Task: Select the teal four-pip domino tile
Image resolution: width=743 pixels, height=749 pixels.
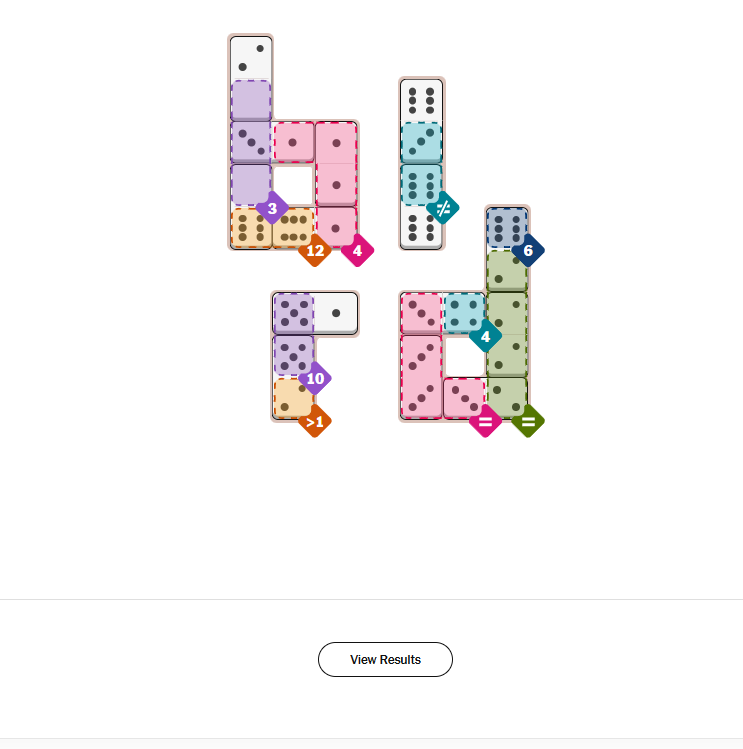Action: click(x=463, y=312)
